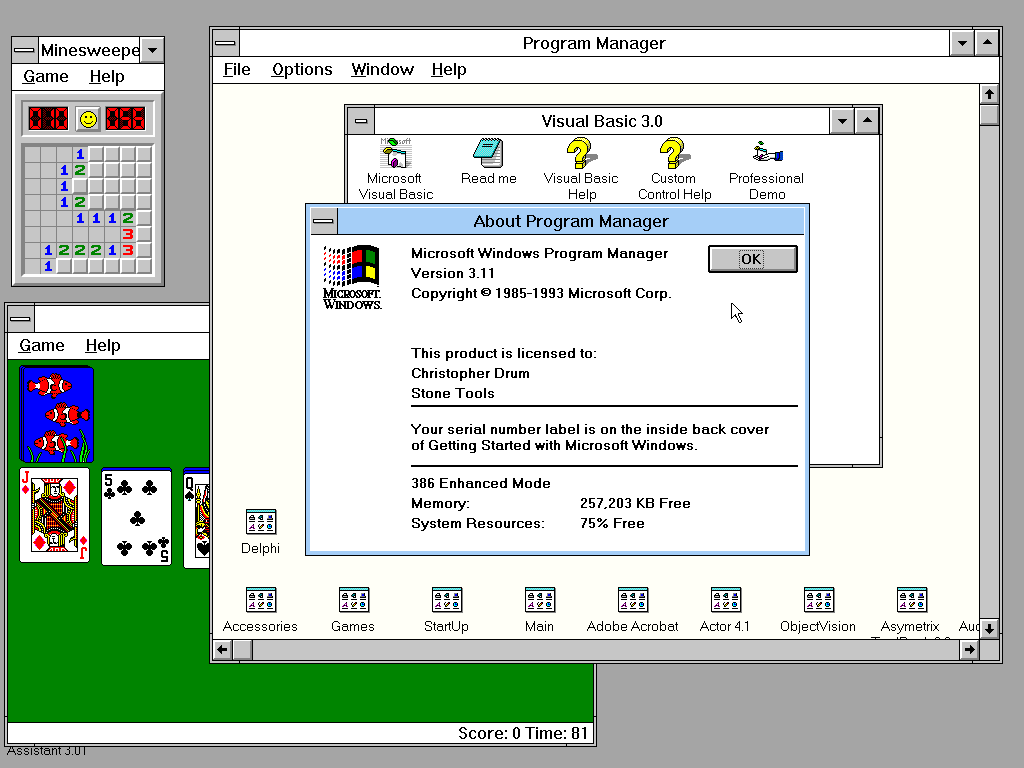Click the Solitaire Score and Time status
1024x768 pixels.
pos(522,733)
